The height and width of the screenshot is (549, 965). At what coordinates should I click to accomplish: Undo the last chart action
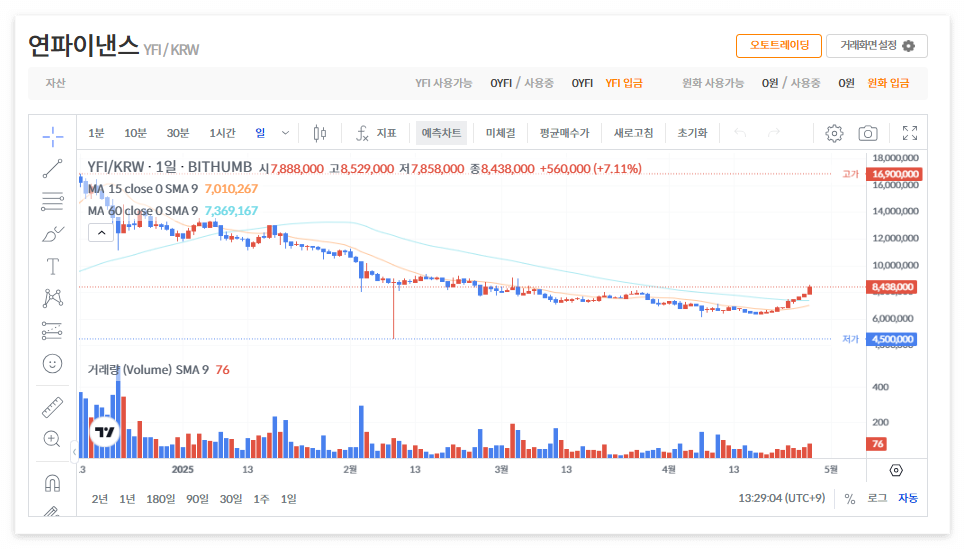tap(740, 133)
